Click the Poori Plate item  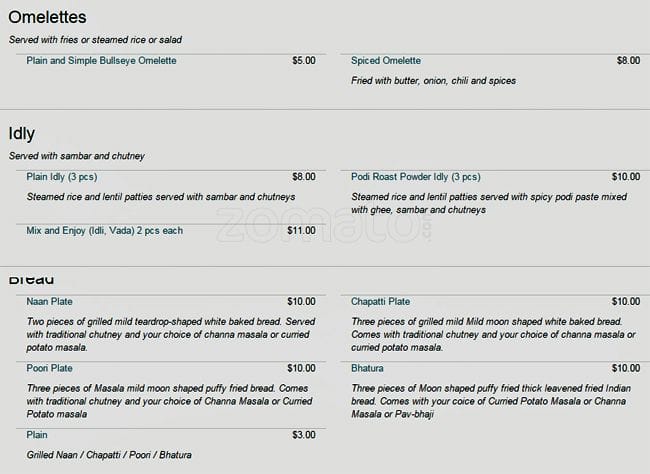[x=49, y=368]
